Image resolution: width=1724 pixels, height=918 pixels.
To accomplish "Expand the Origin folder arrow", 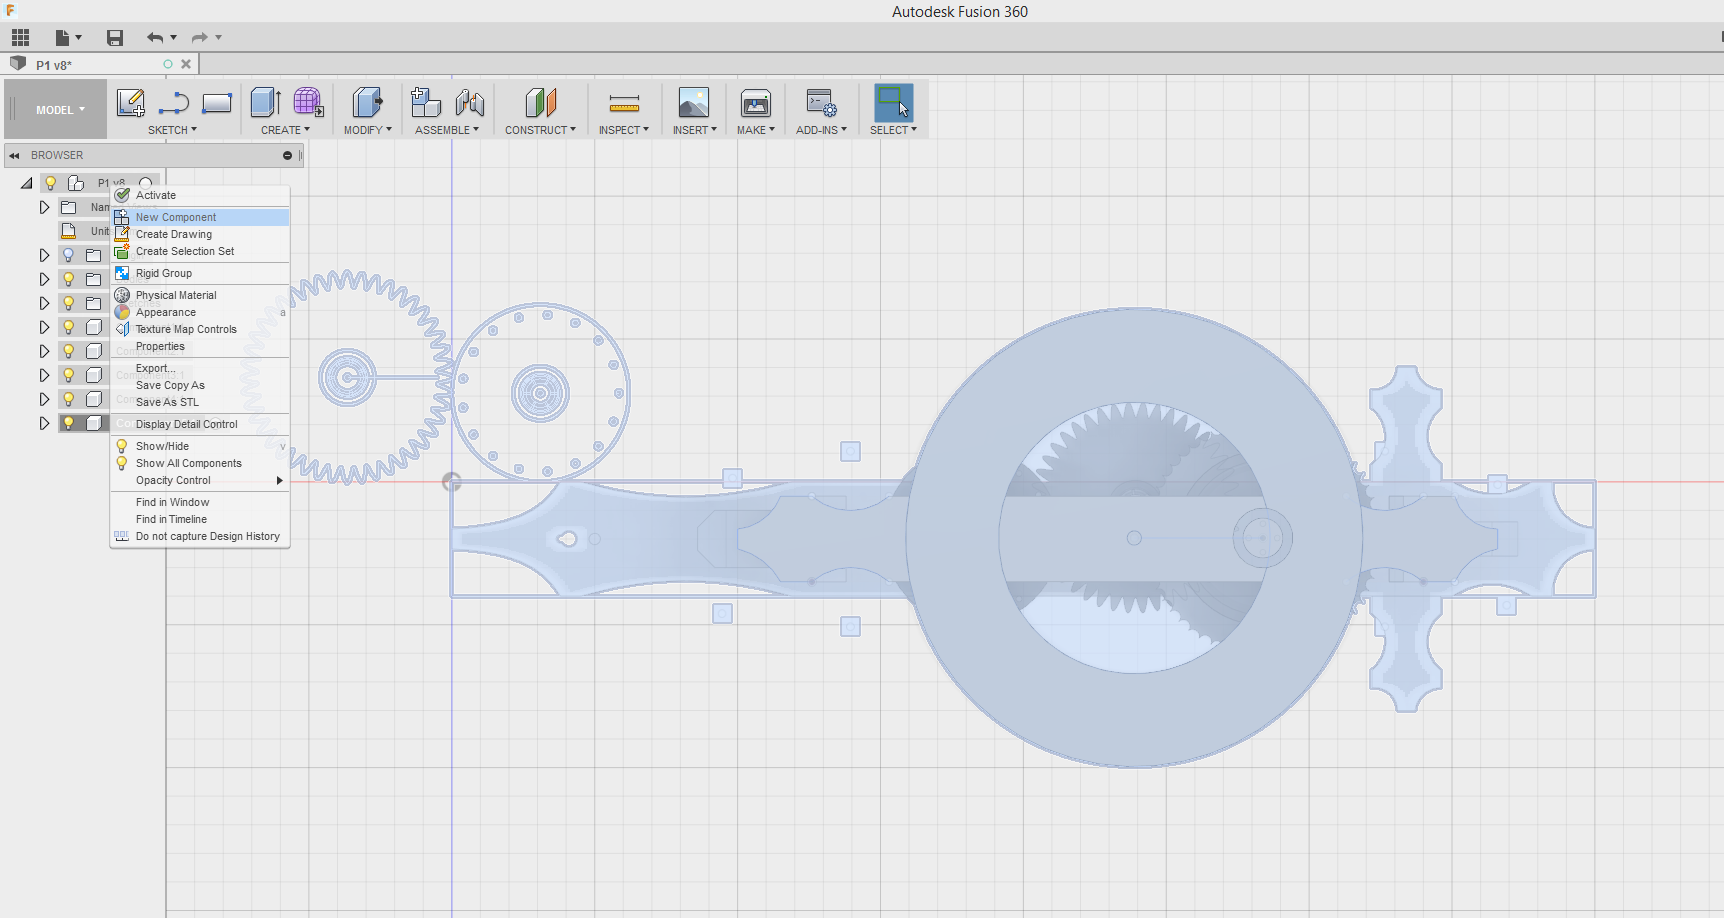I will 44,255.
